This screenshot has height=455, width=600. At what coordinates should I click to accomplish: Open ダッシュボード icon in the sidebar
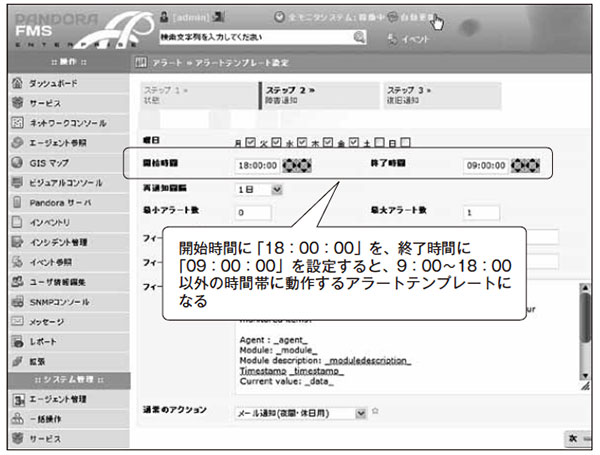point(17,83)
